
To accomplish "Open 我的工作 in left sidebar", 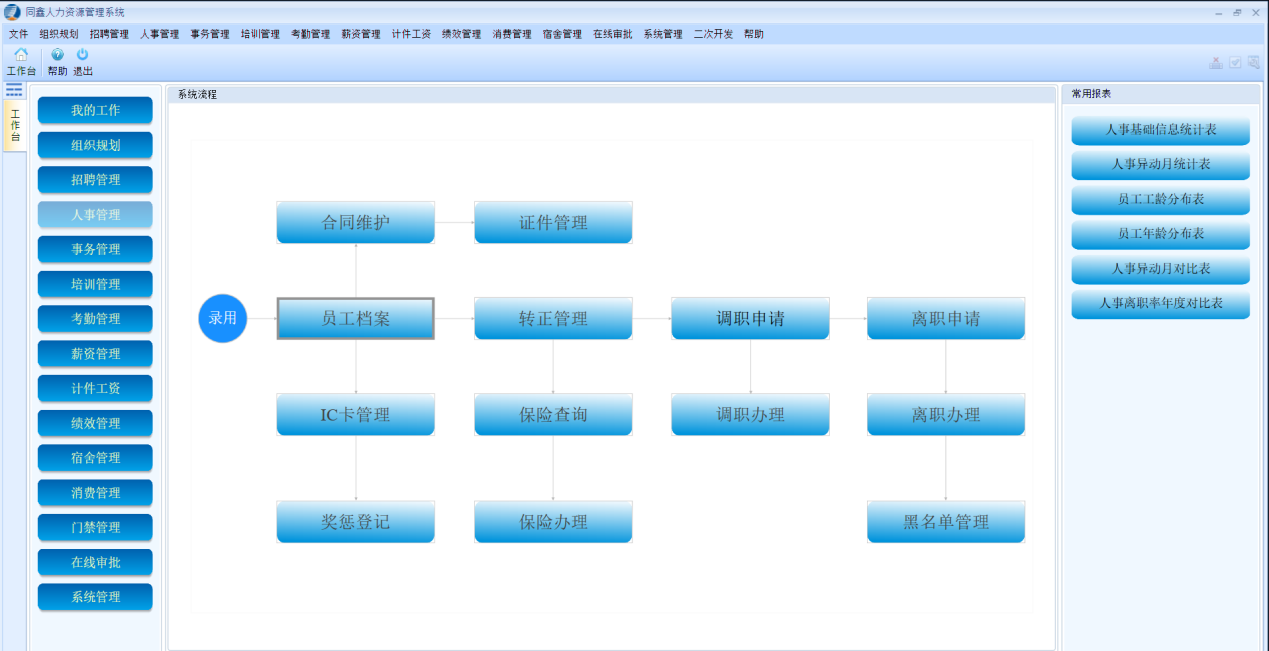I will (x=95, y=110).
